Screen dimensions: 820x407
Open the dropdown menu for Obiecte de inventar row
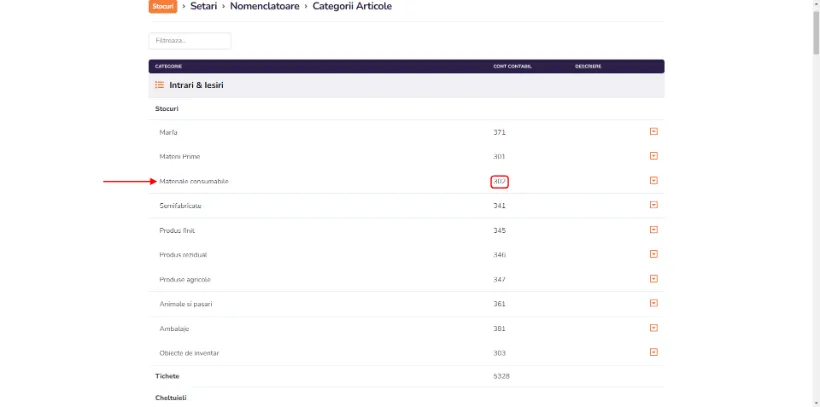[653, 352]
